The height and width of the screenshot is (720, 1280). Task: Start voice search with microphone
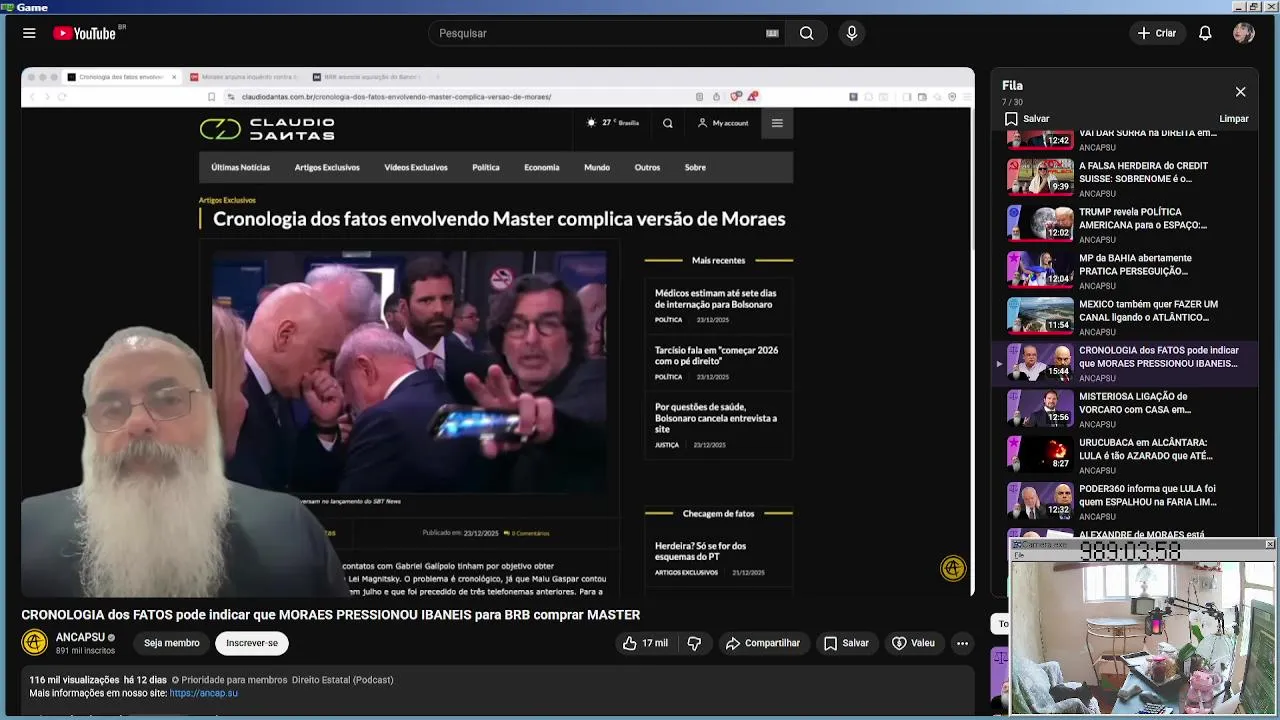pyautogui.click(x=852, y=33)
